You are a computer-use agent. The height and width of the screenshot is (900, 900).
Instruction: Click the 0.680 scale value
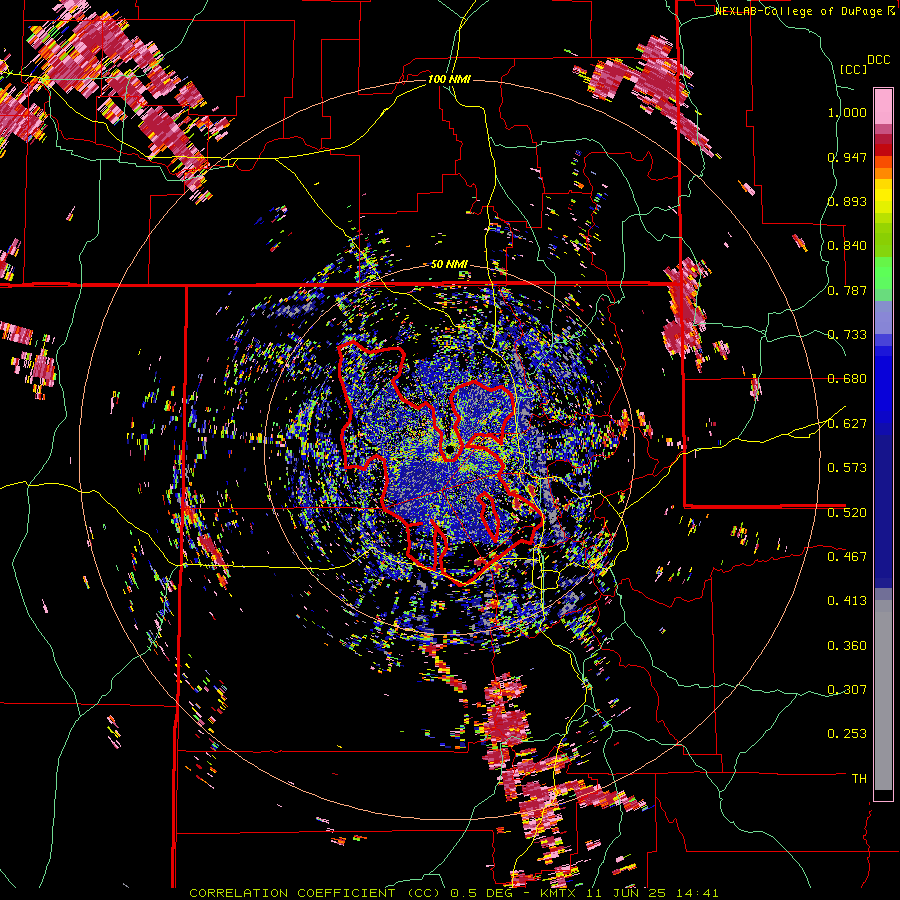coord(847,379)
